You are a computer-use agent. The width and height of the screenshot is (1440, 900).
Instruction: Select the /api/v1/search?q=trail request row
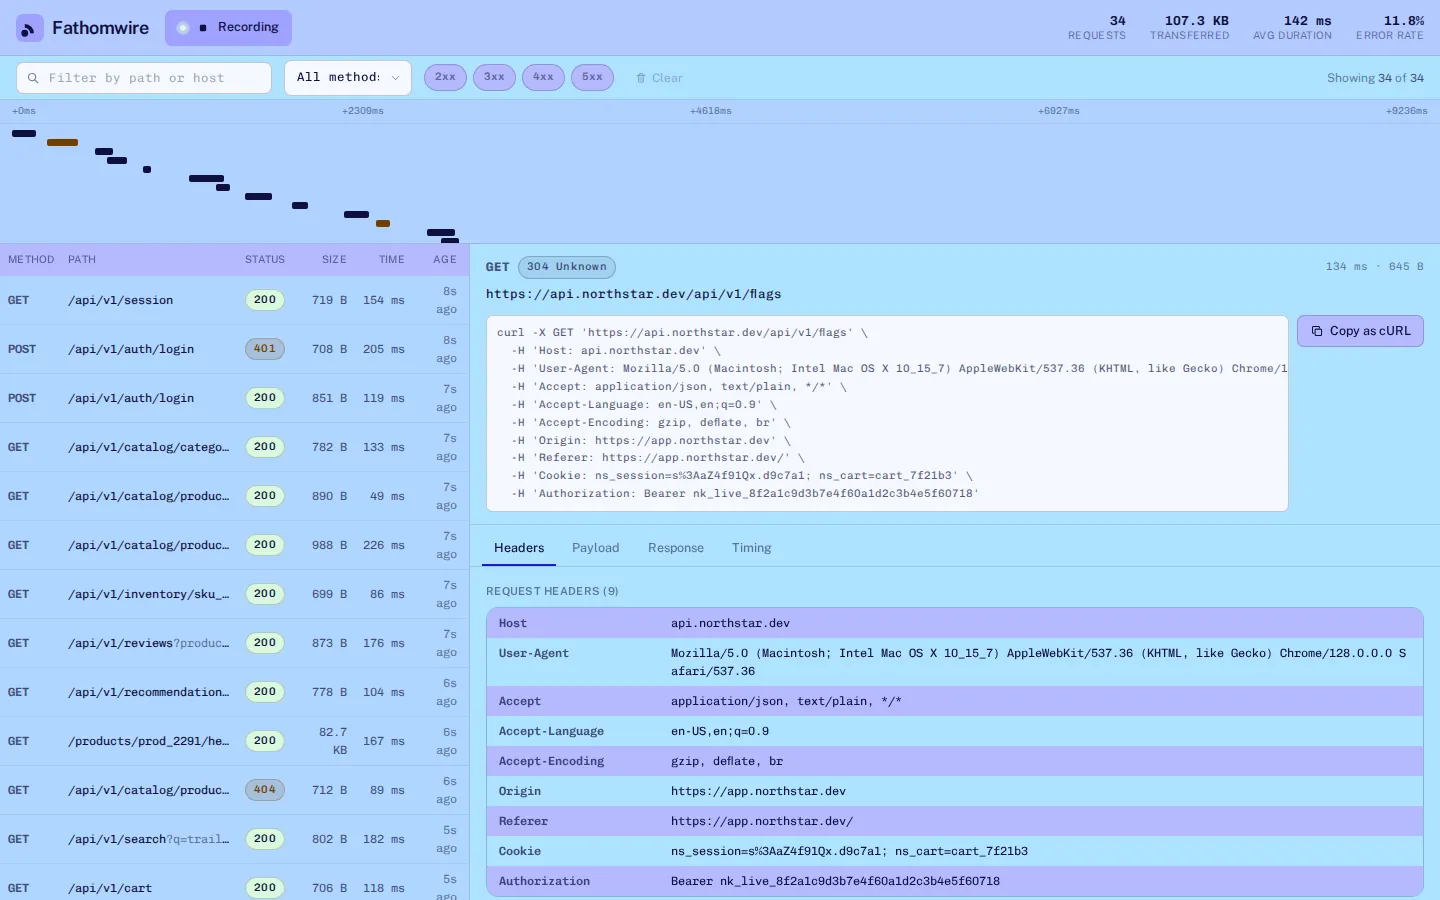tap(234, 839)
